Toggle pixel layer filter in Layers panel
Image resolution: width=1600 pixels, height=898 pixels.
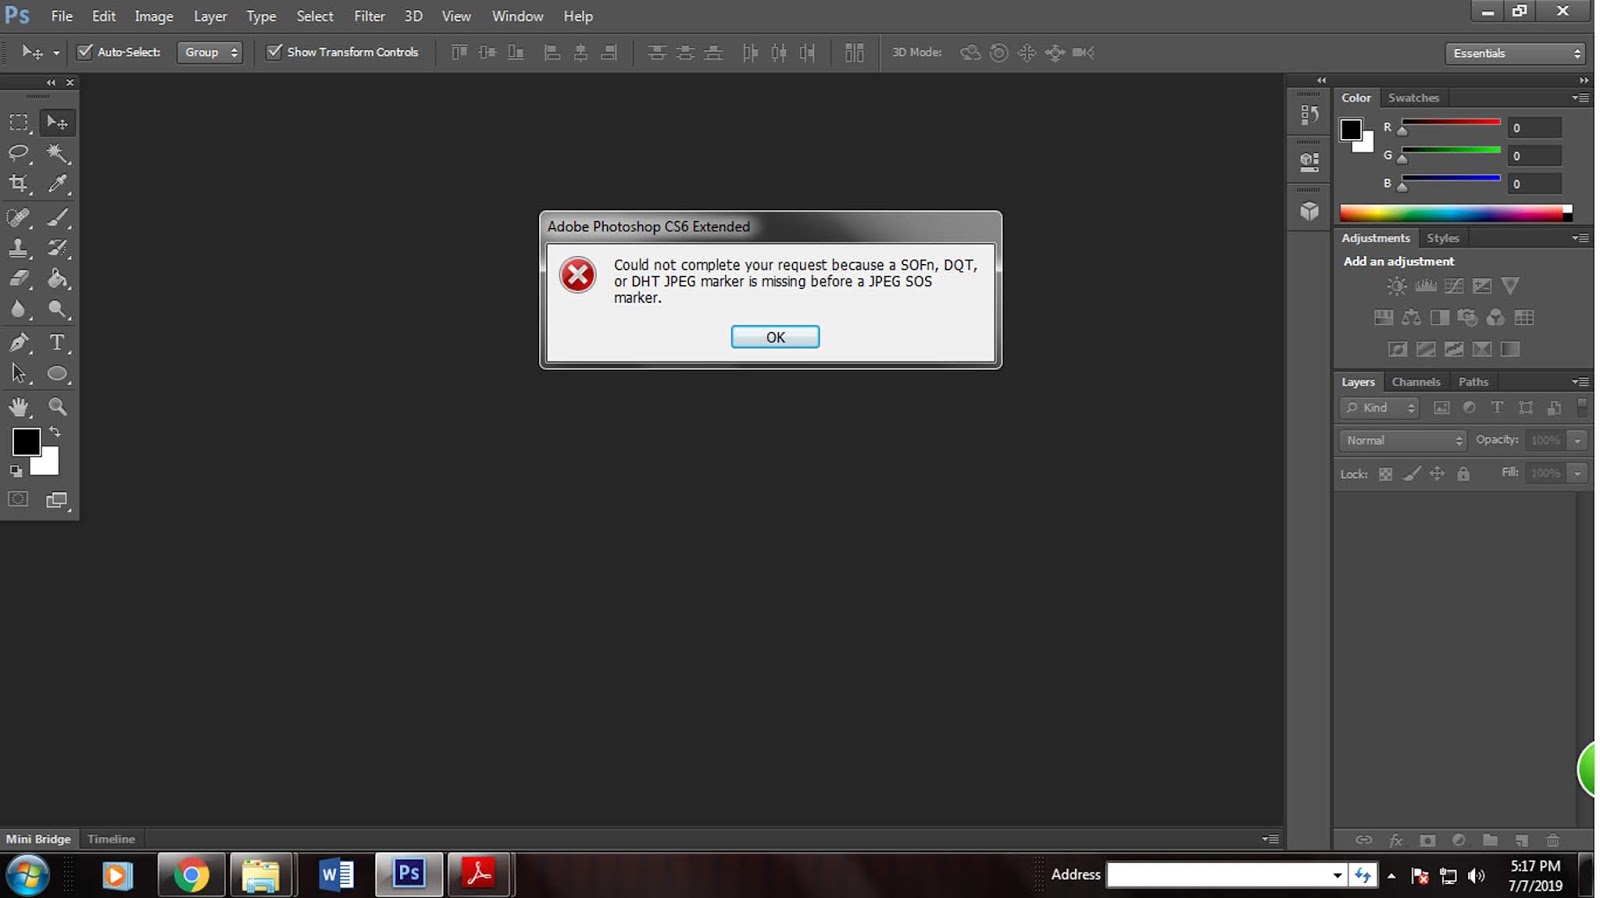pyautogui.click(x=1441, y=408)
